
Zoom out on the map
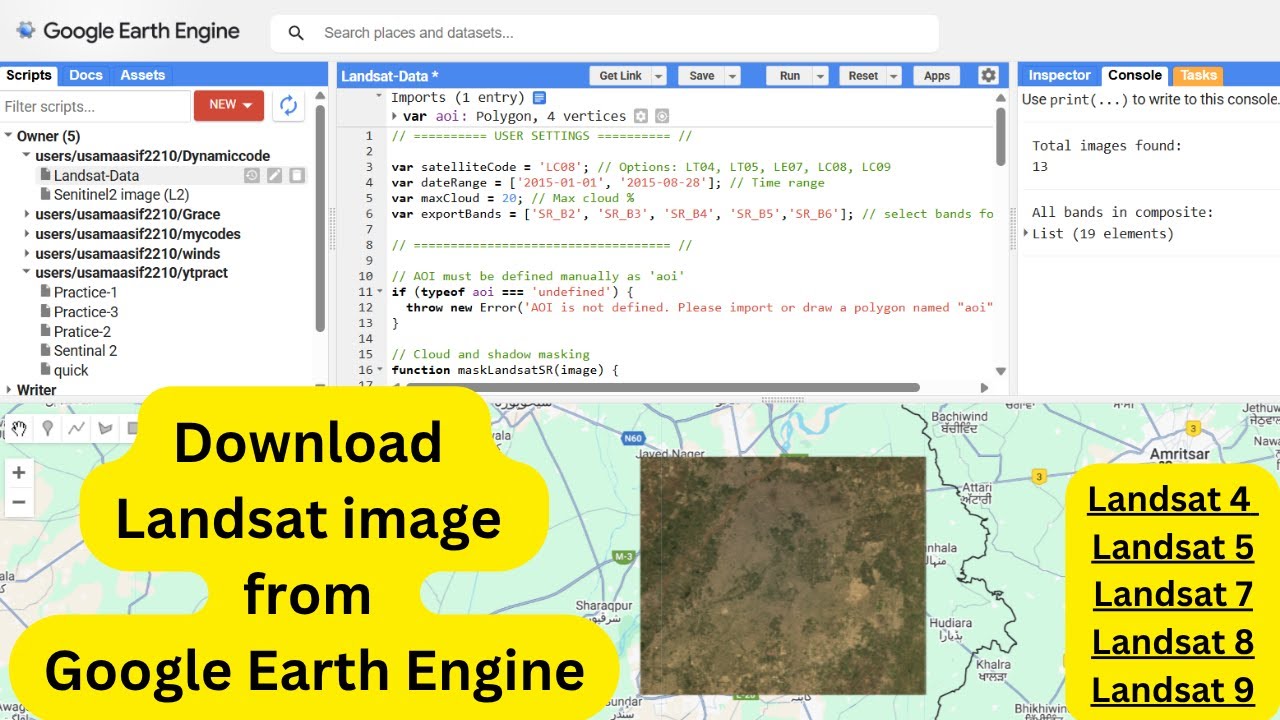pyautogui.click(x=19, y=502)
